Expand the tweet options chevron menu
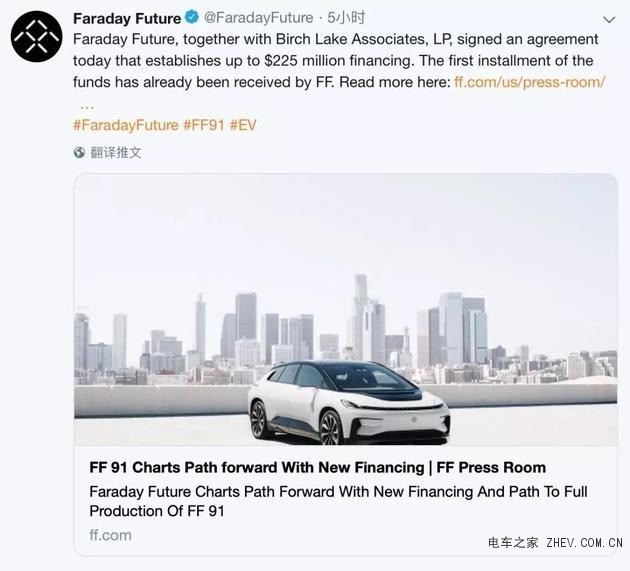The height and width of the screenshot is (571, 630). (609, 20)
